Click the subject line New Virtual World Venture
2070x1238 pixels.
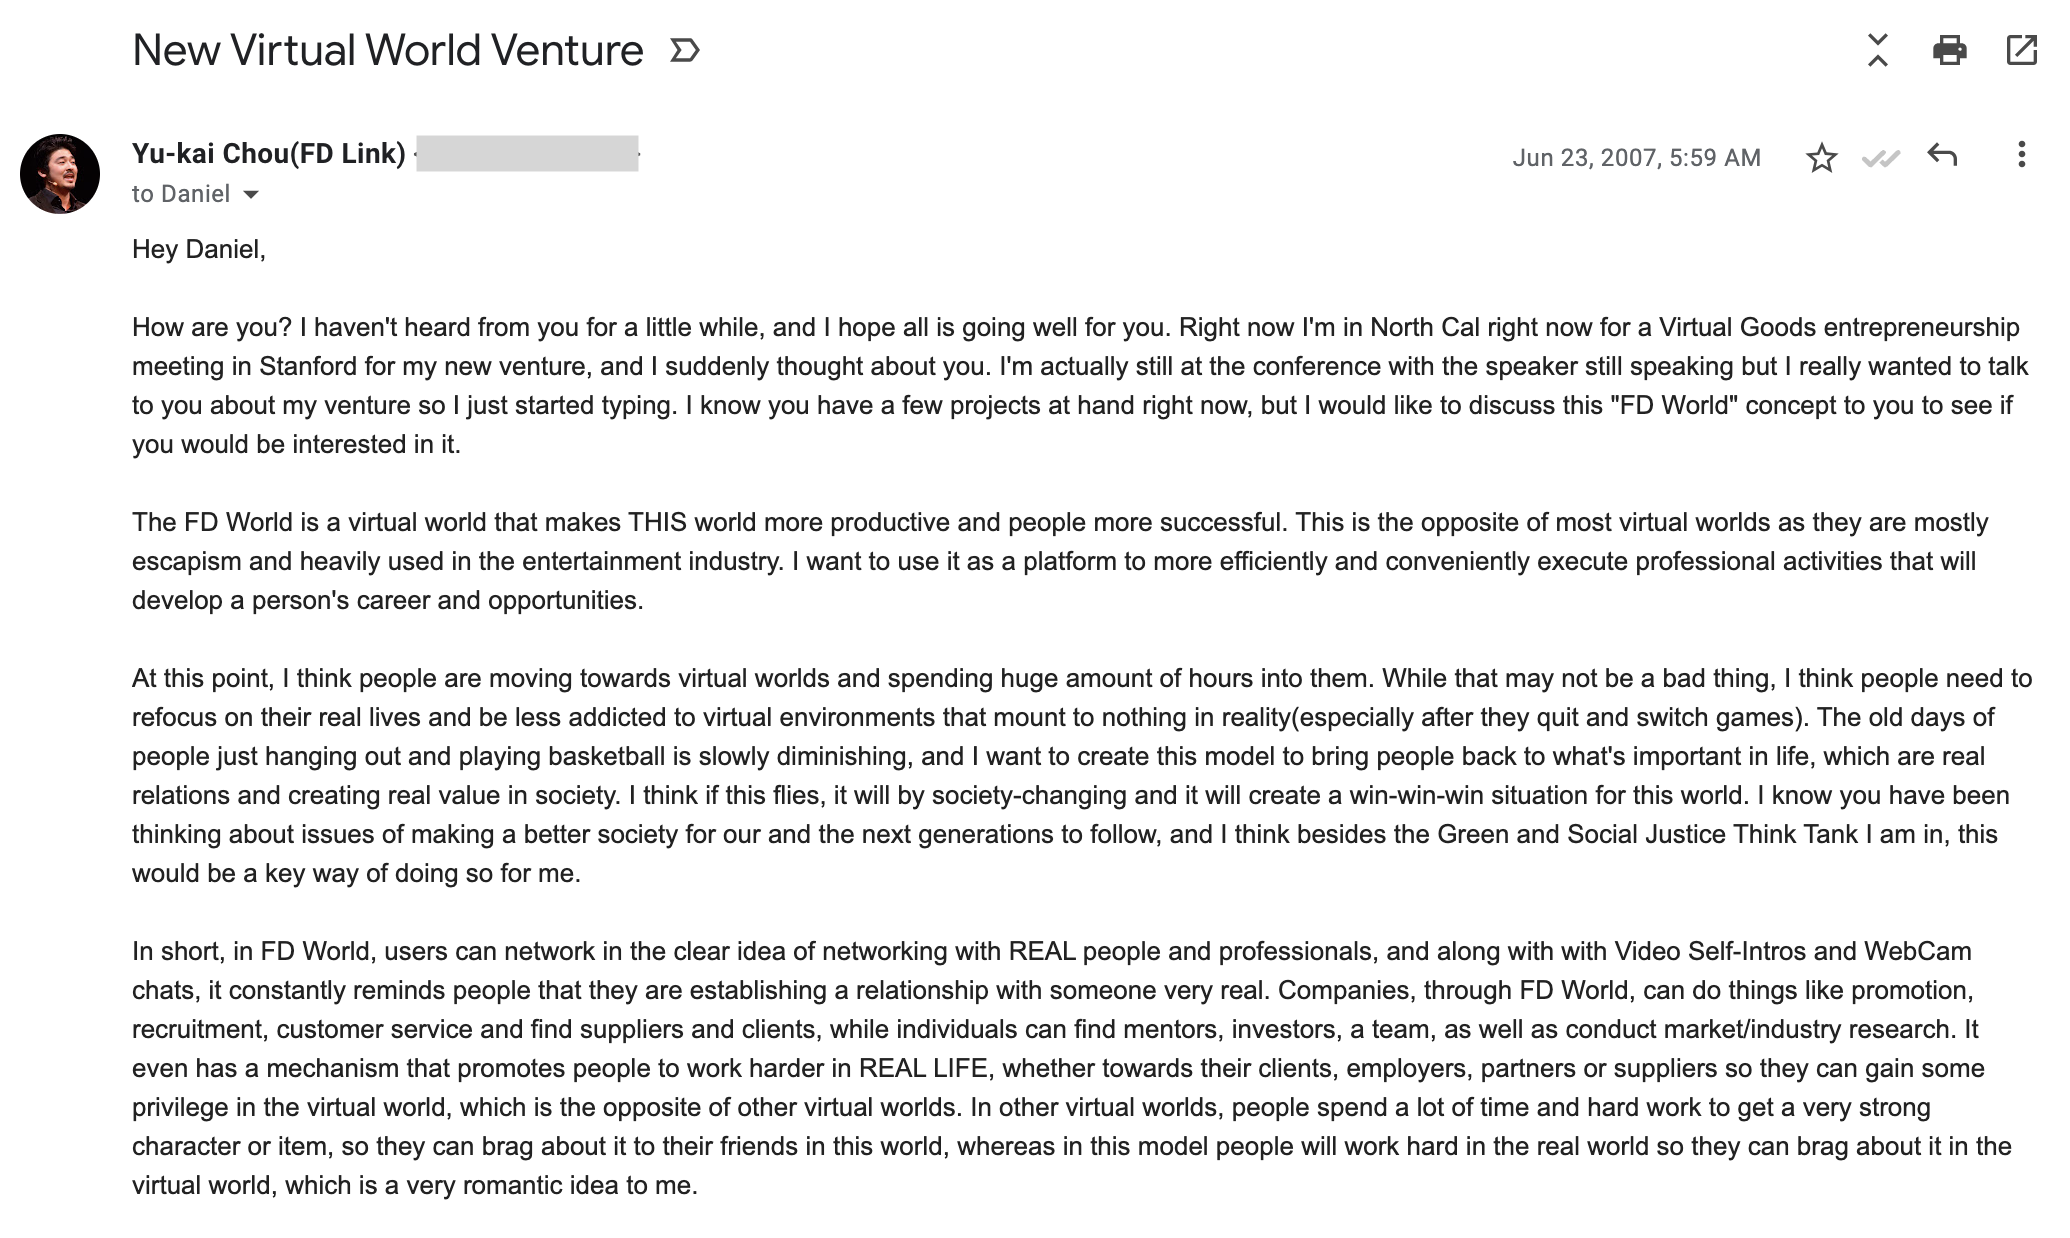click(387, 50)
